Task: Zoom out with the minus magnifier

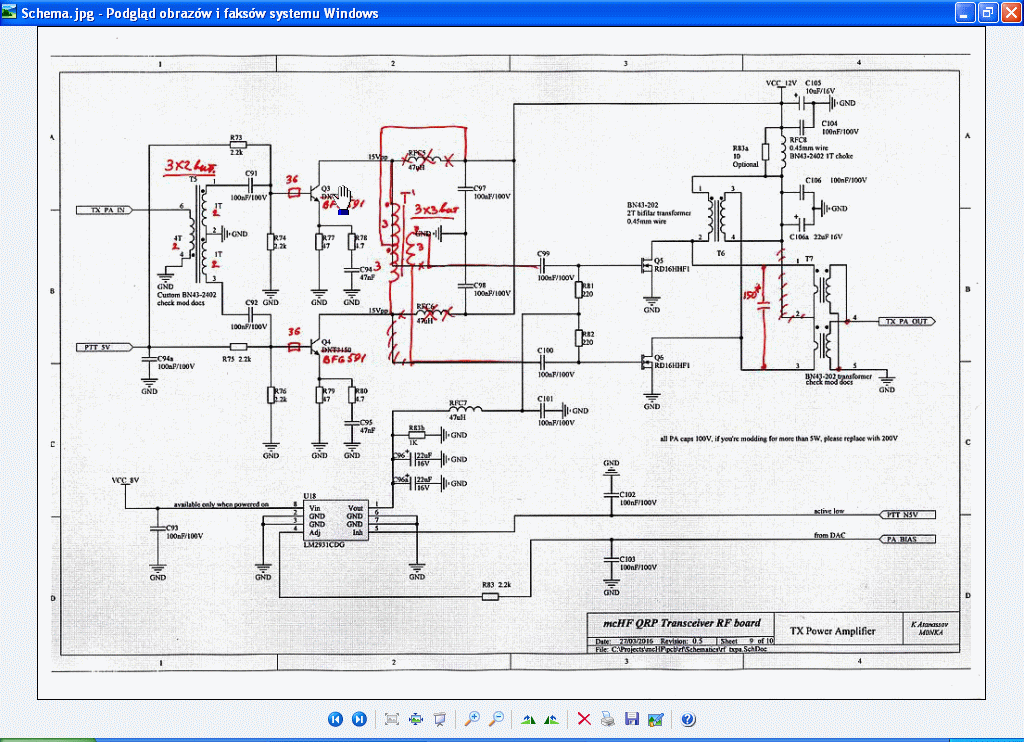Action: click(x=496, y=719)
